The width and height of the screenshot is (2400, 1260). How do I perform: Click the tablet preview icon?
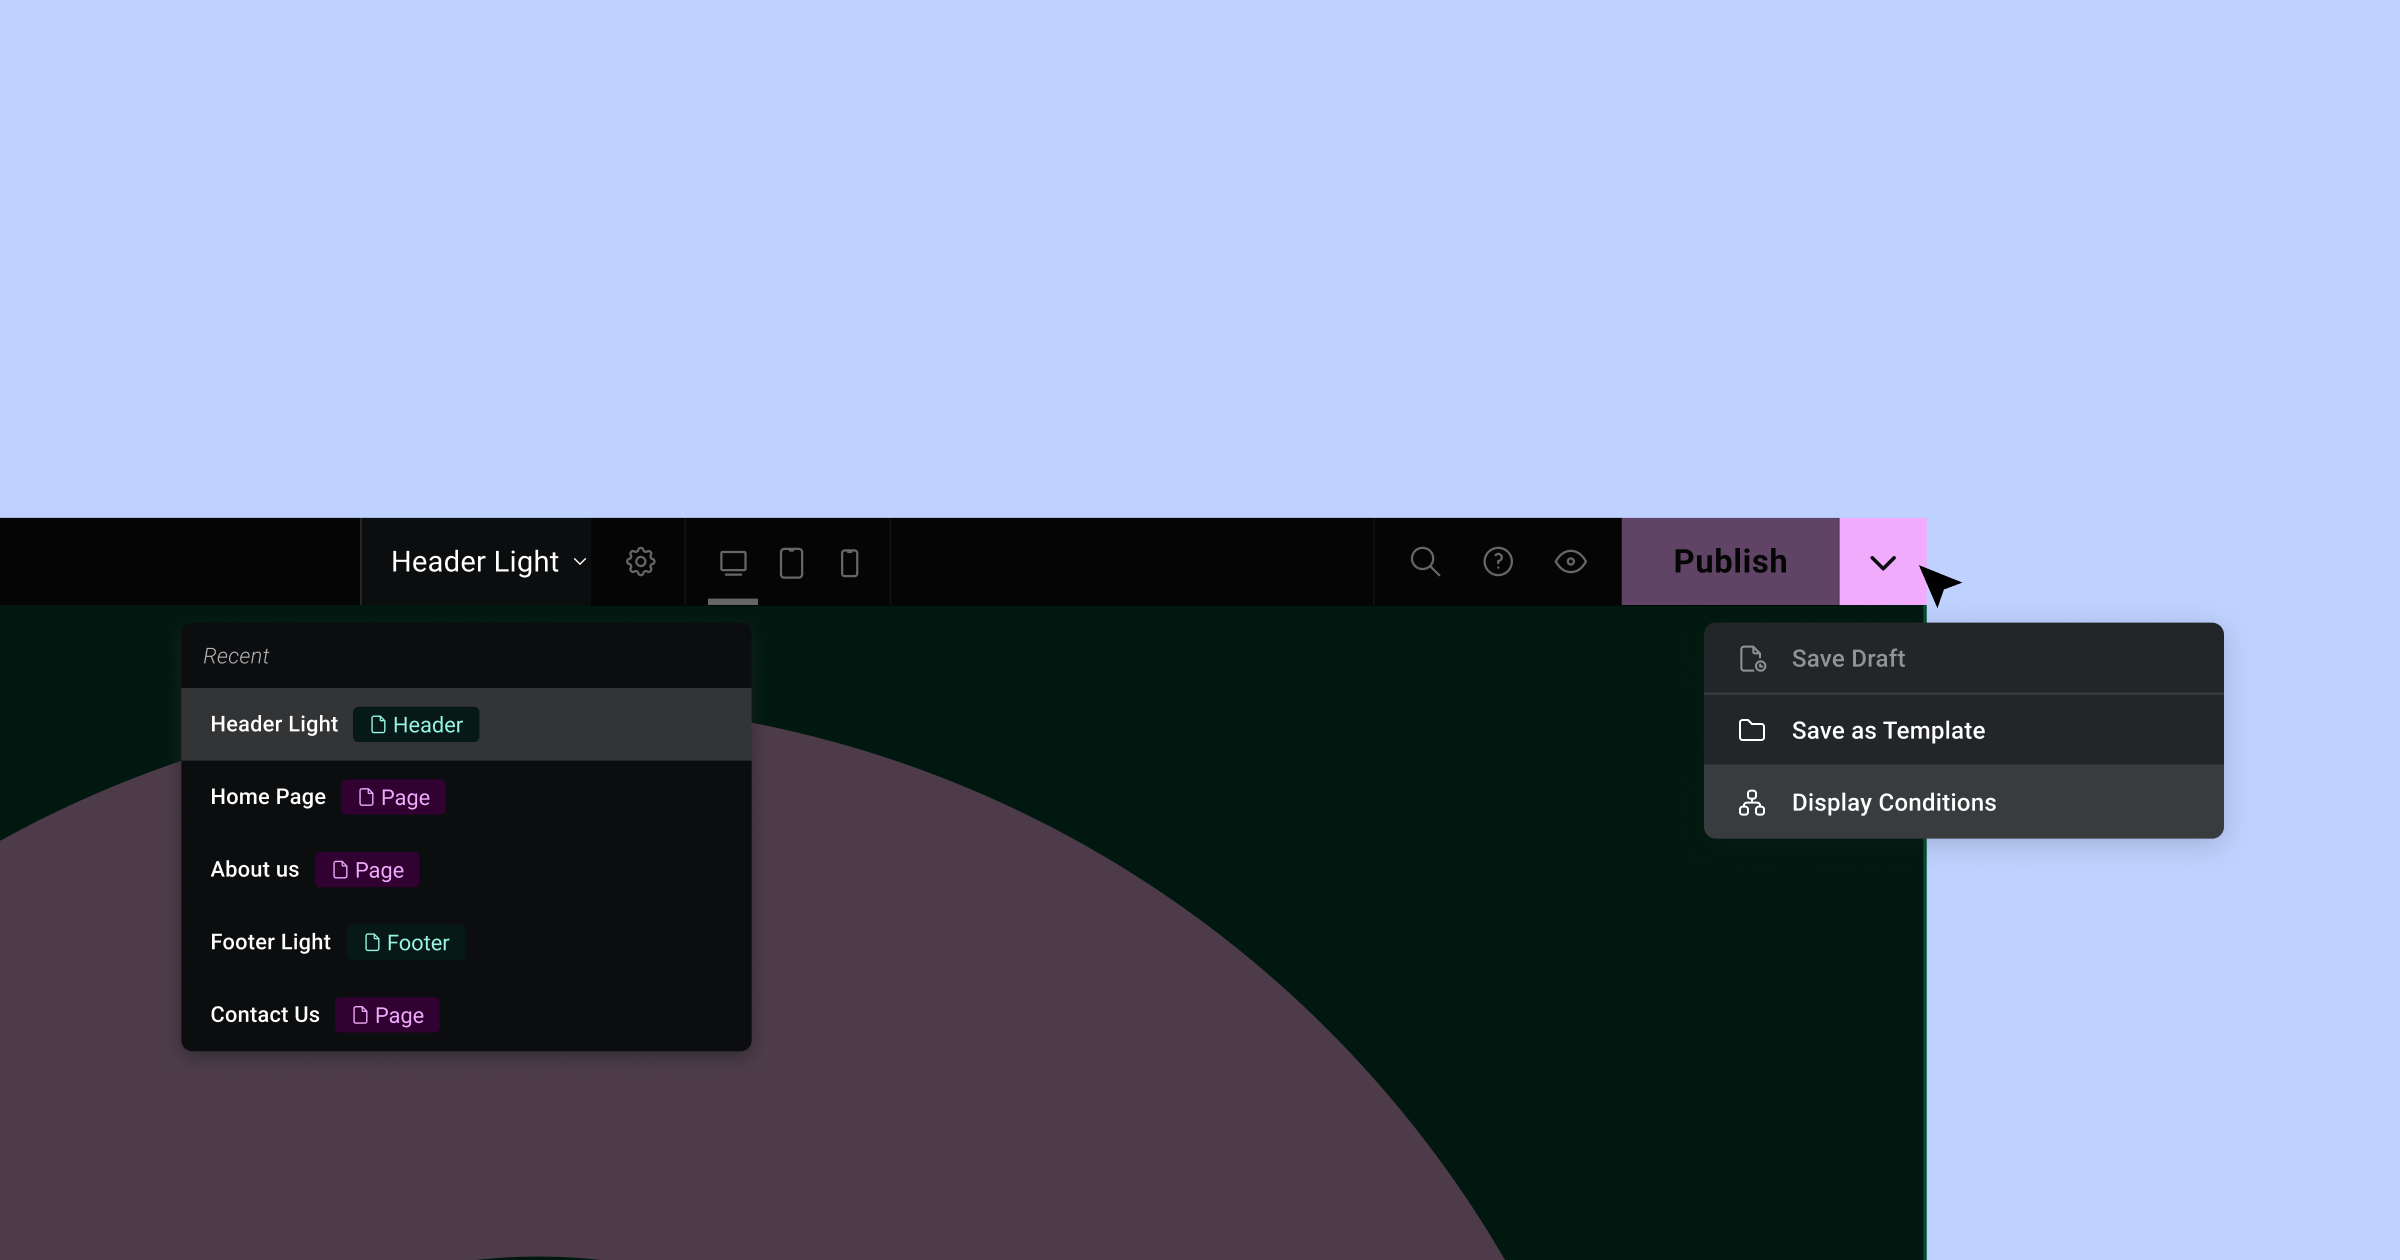[790, 562]
